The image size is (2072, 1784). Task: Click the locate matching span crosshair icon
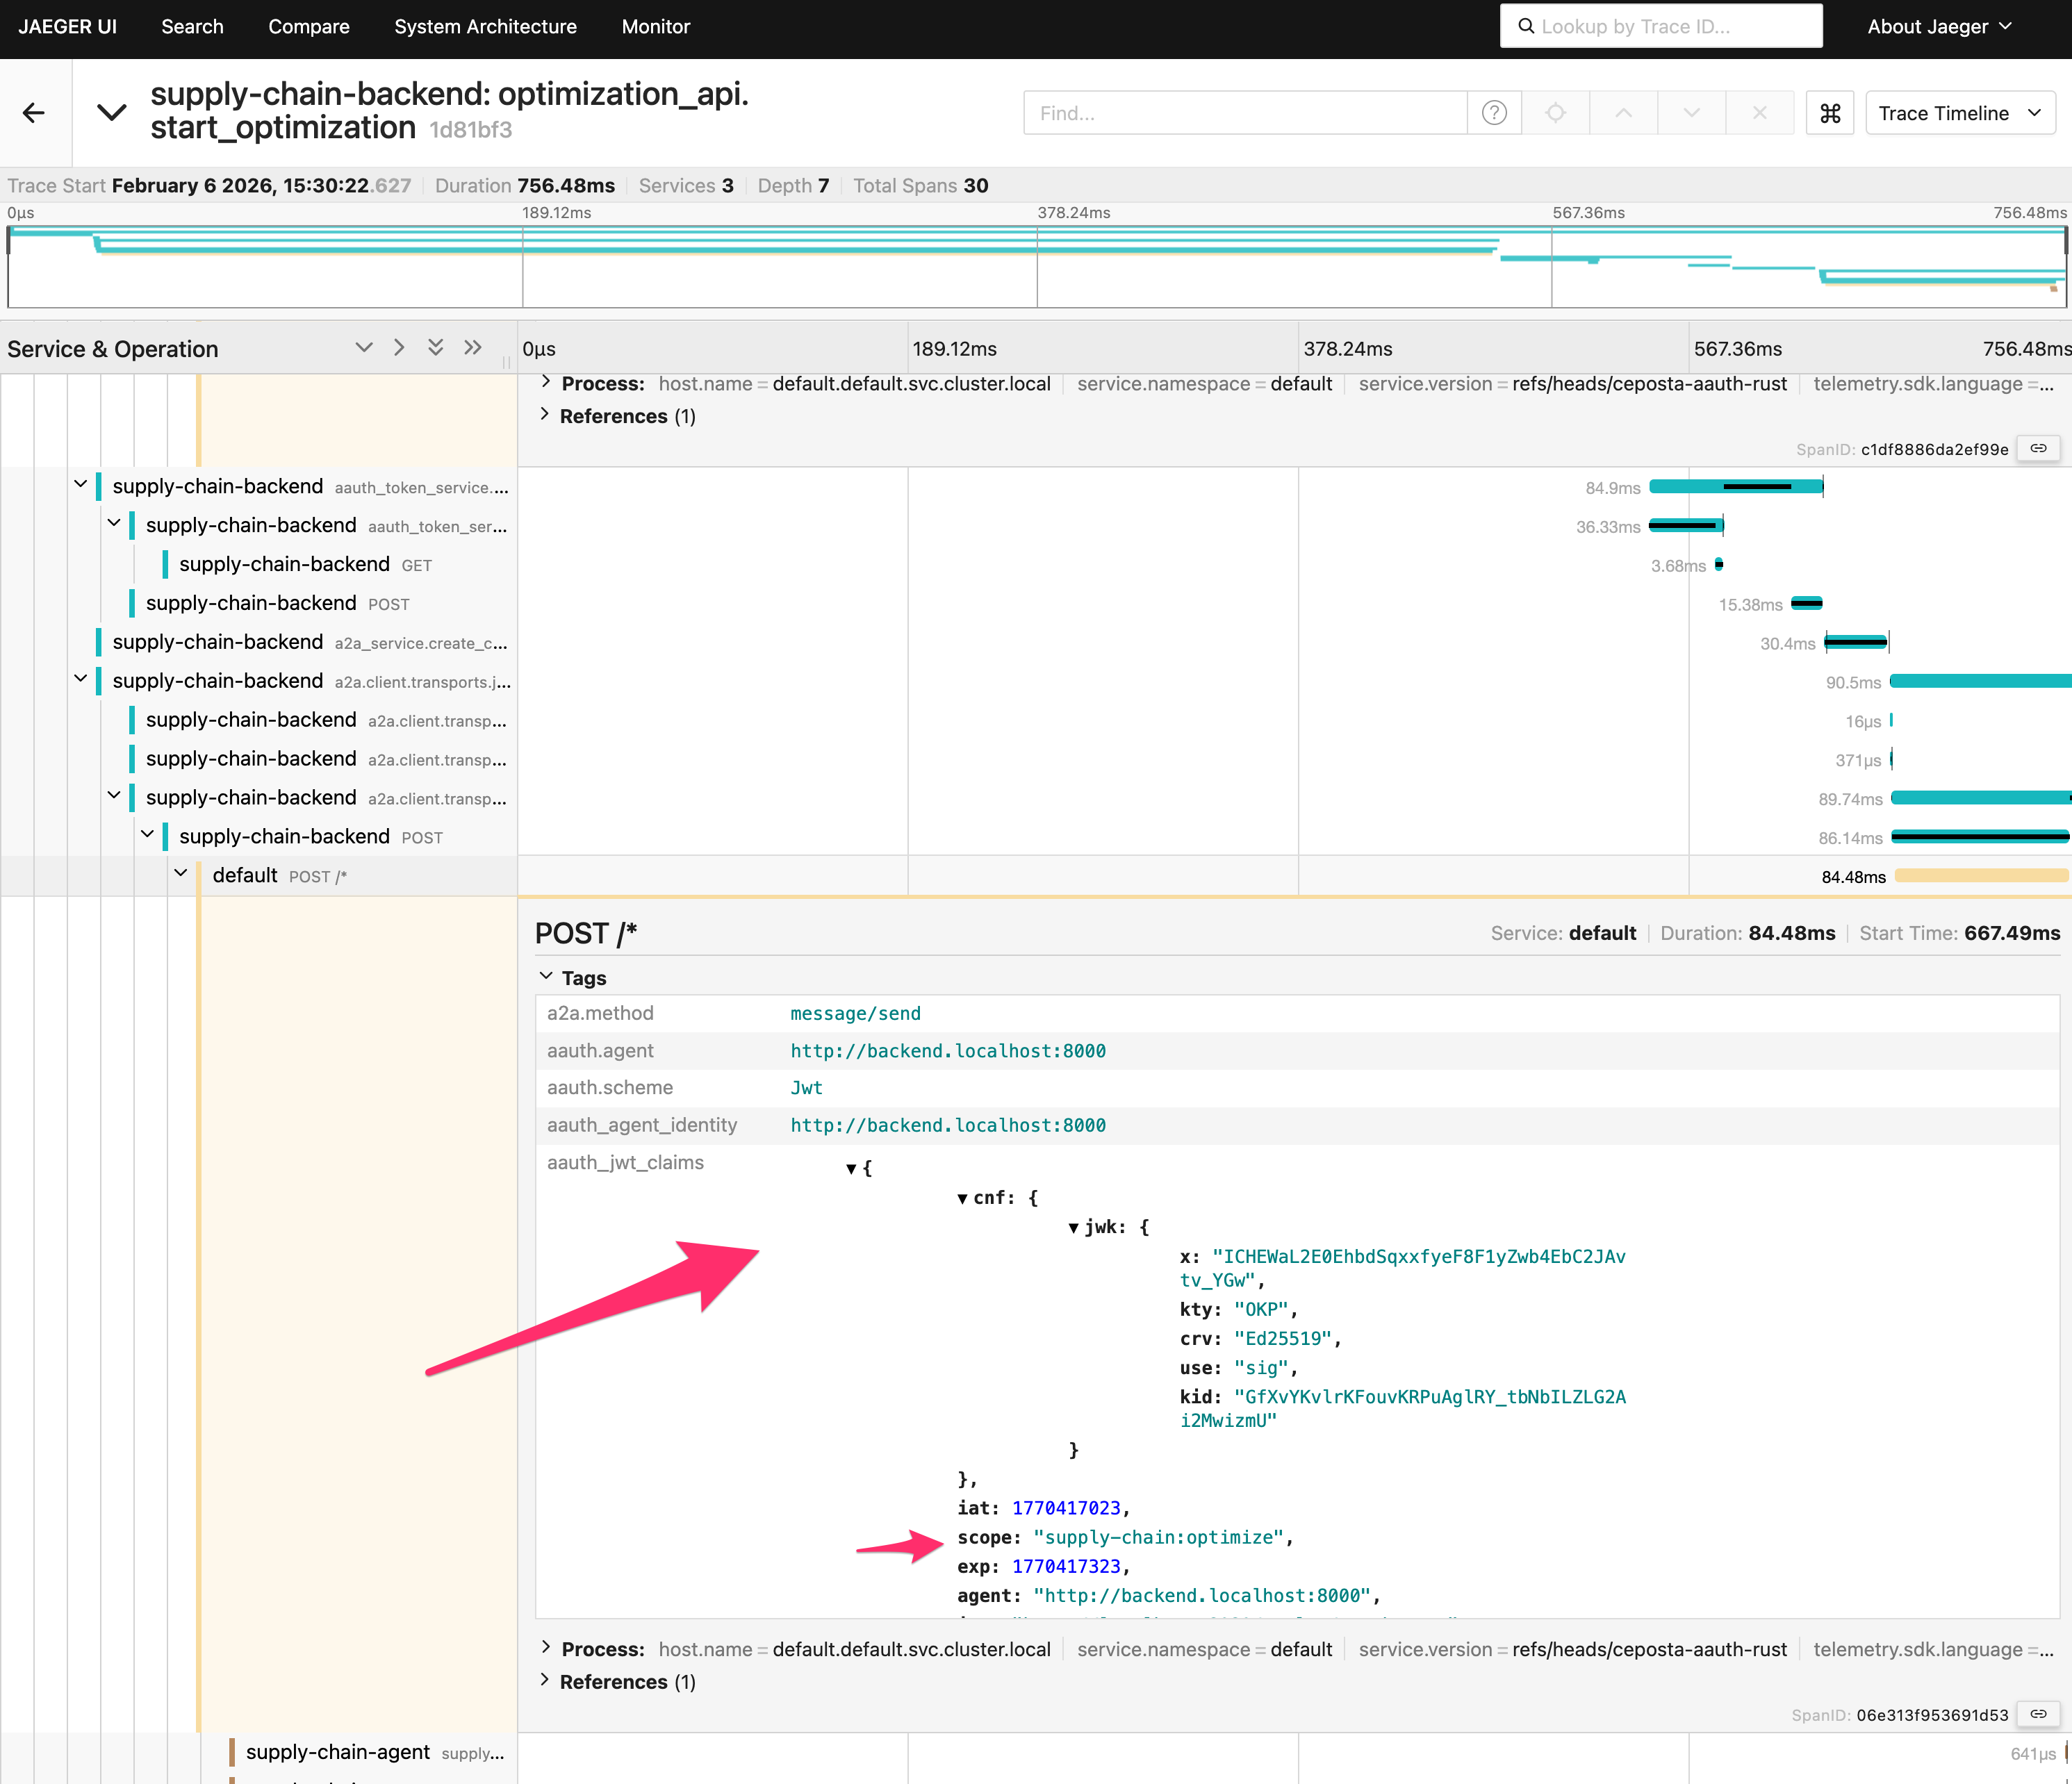click(1555, 113)
